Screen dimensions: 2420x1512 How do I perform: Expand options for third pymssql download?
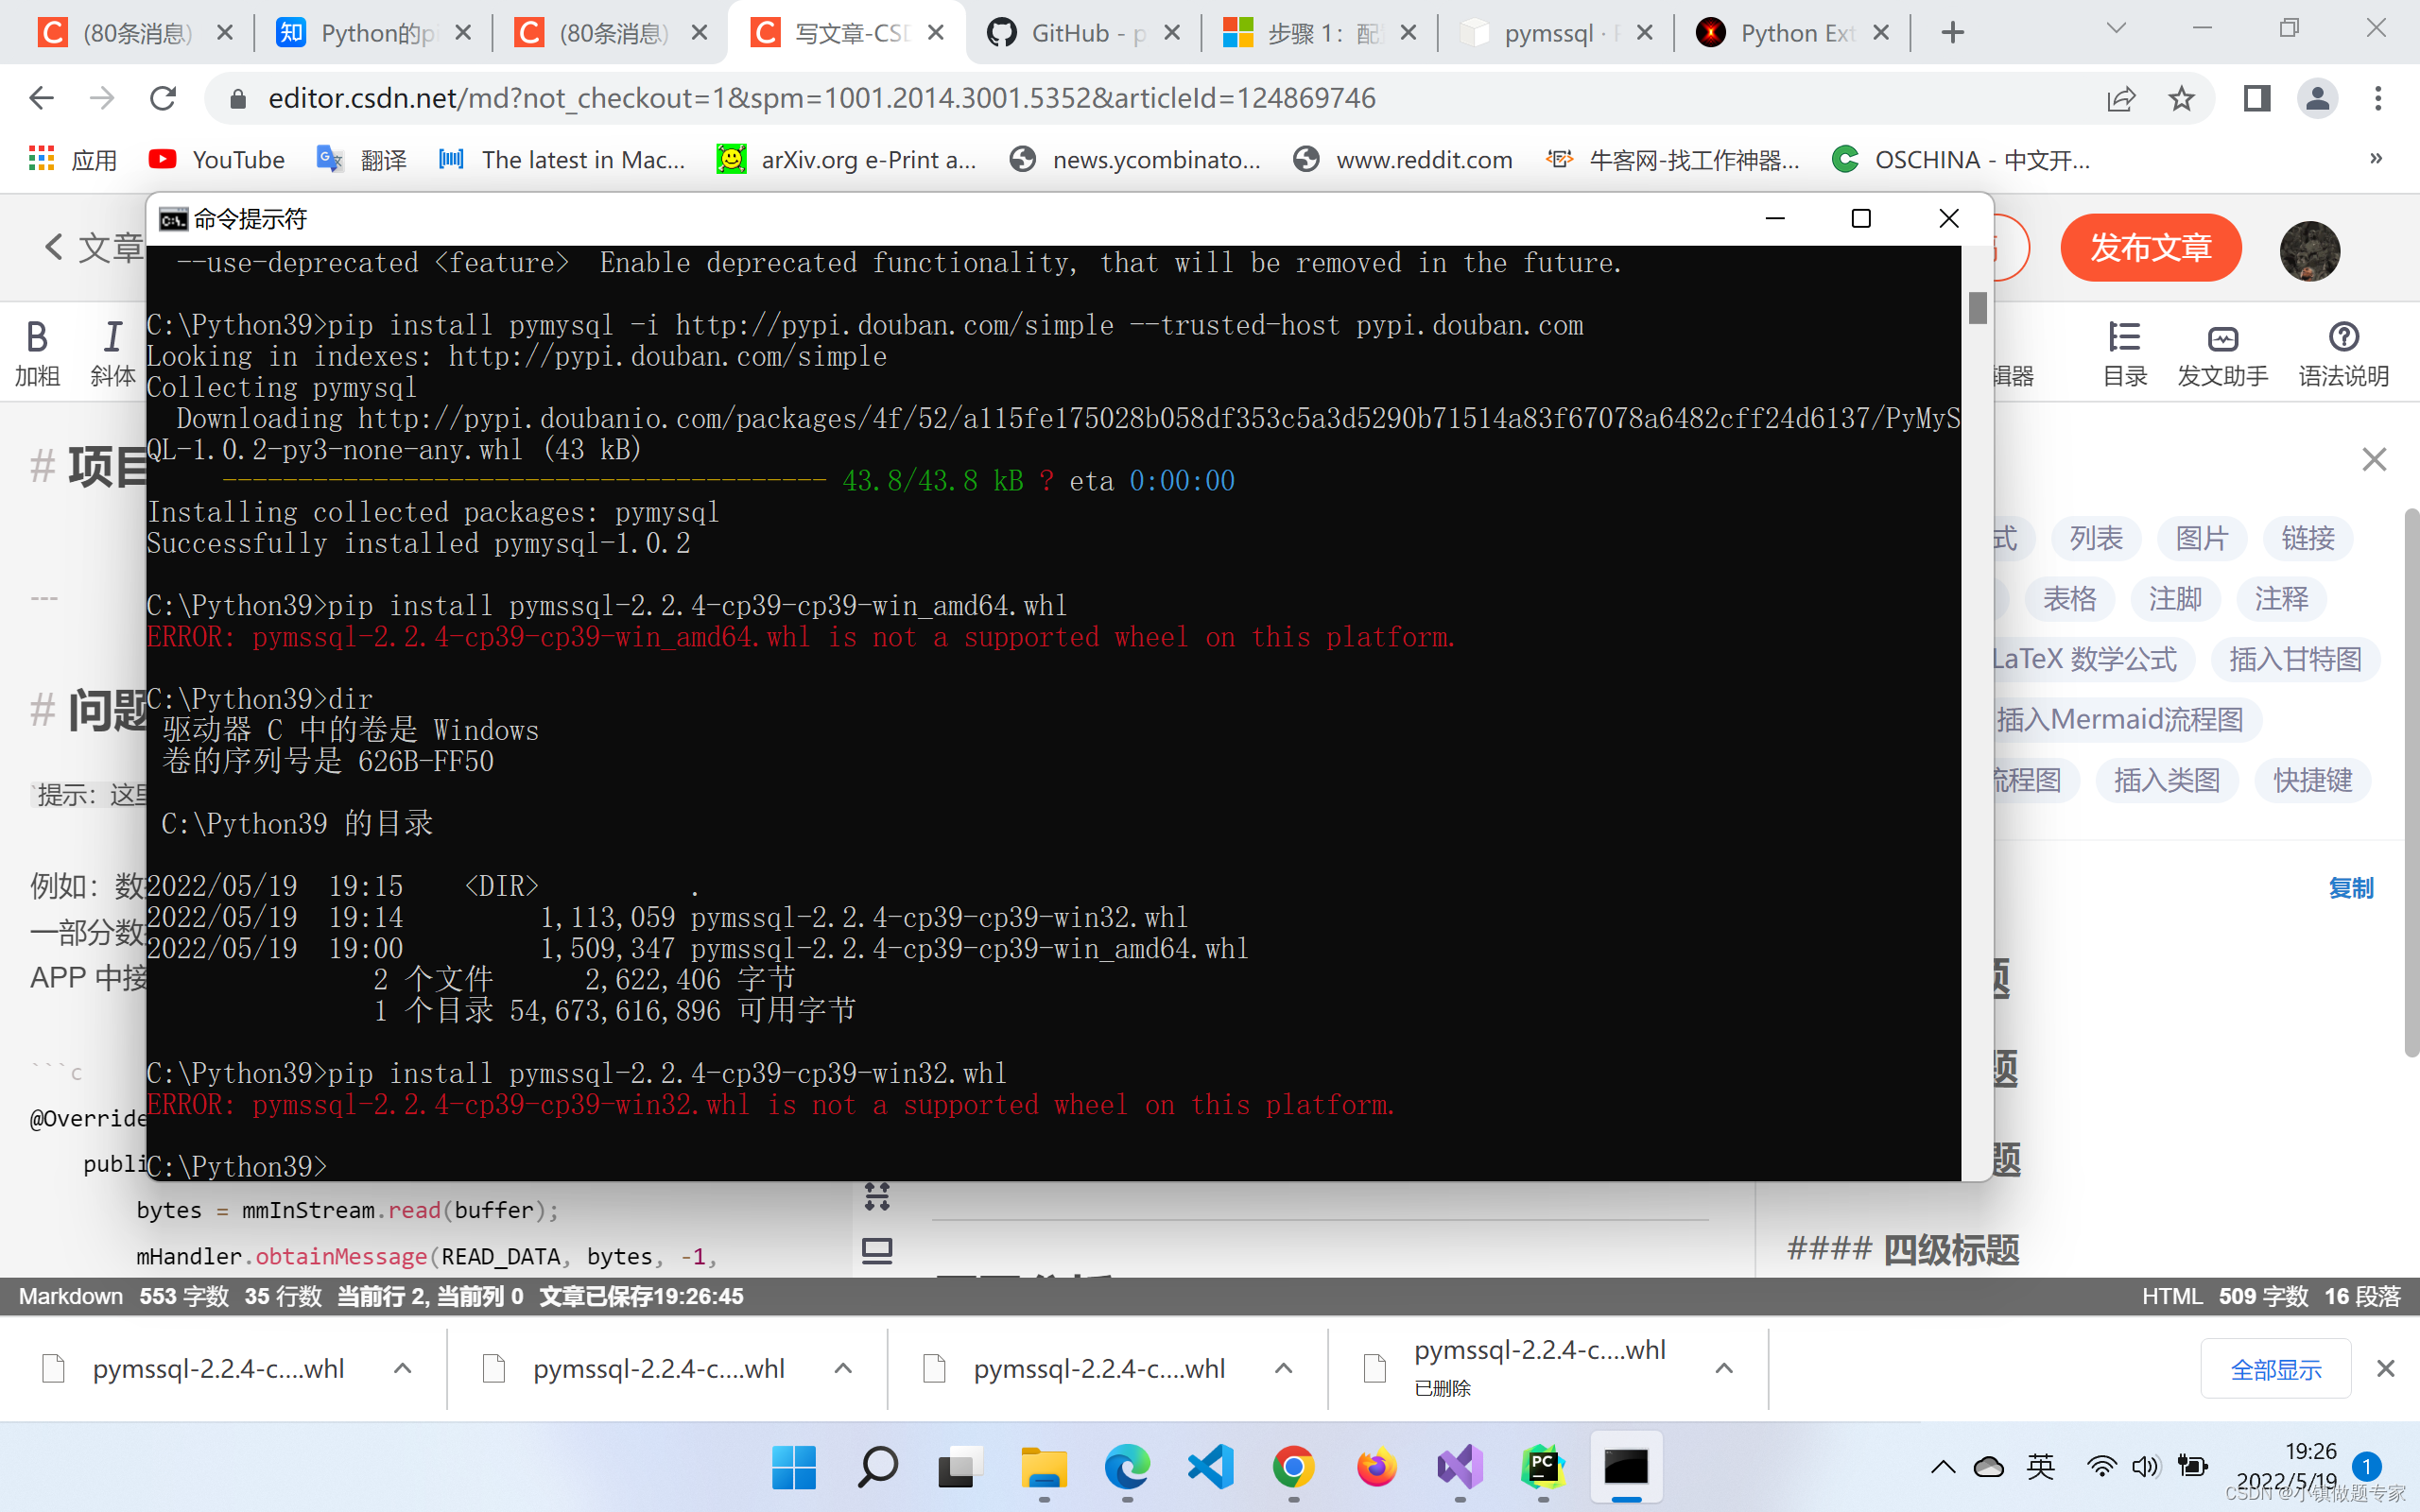point(1283,1369)
